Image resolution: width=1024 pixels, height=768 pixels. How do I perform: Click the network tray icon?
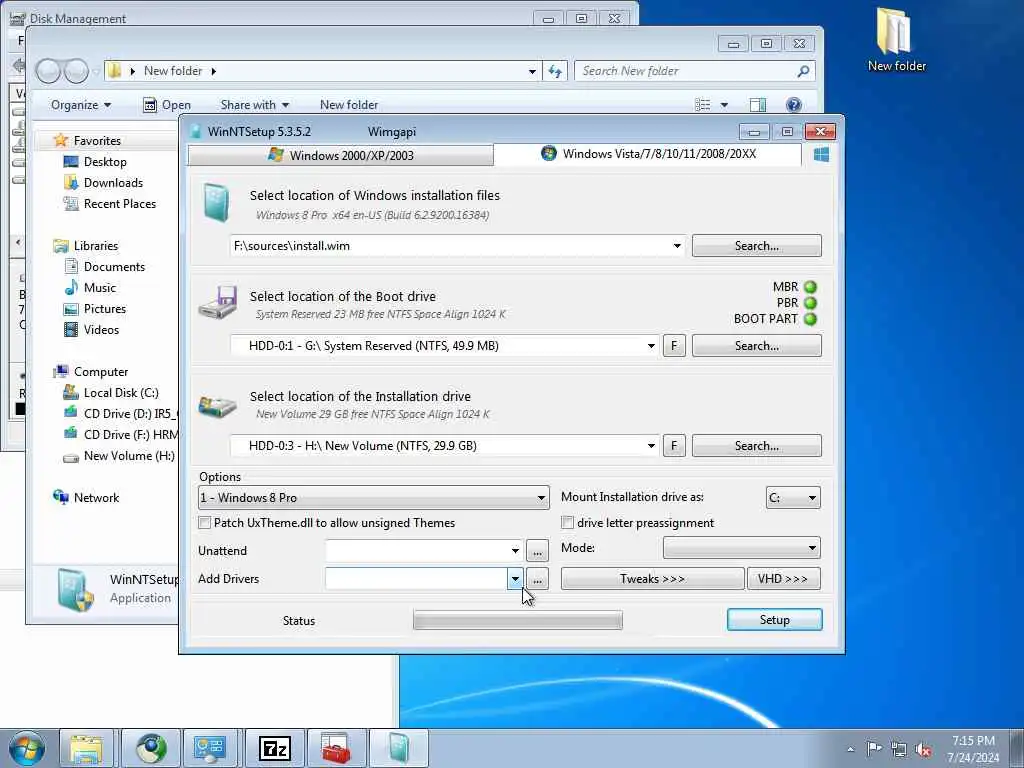(x=899, y=749)
